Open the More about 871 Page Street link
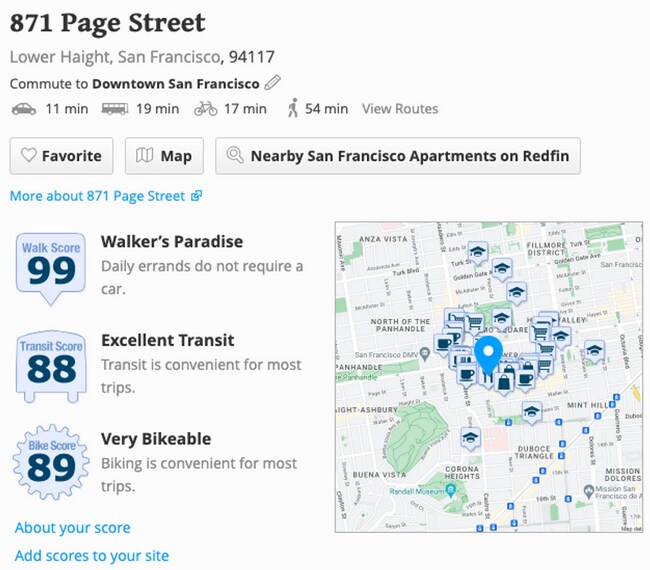 pyautogui.click(x=106, y=196)
